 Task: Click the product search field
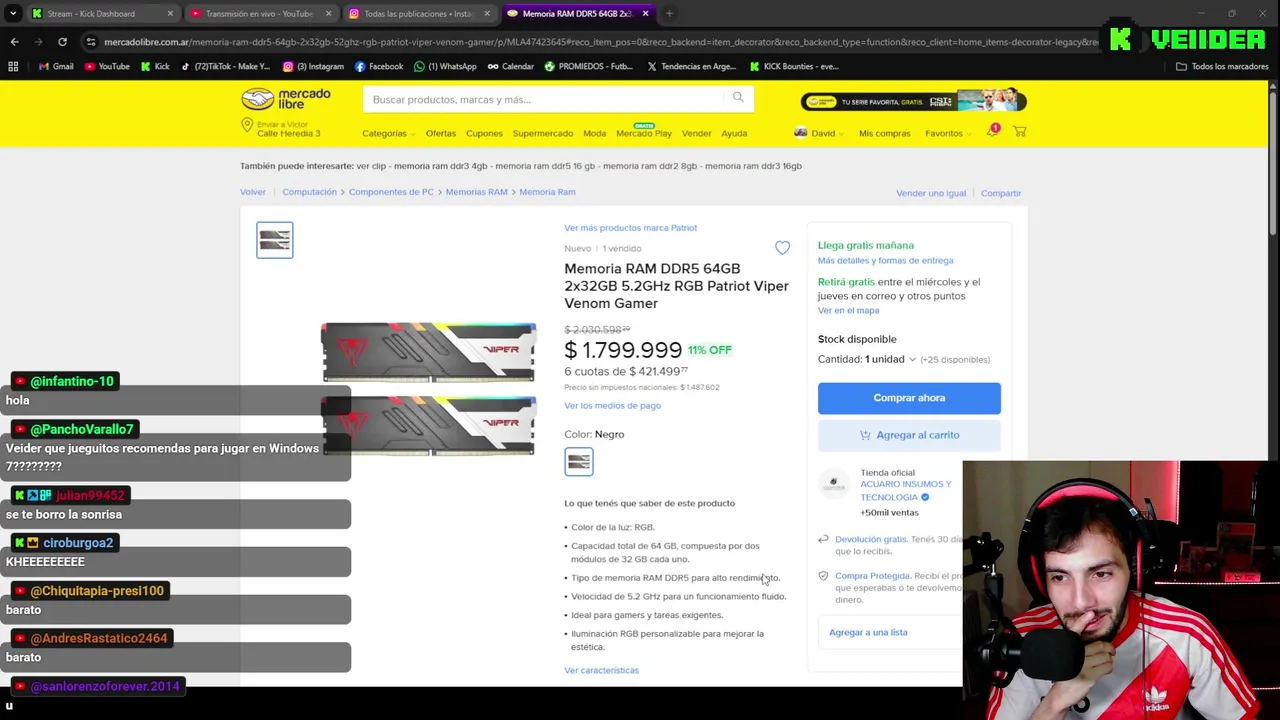coord(545,99)
